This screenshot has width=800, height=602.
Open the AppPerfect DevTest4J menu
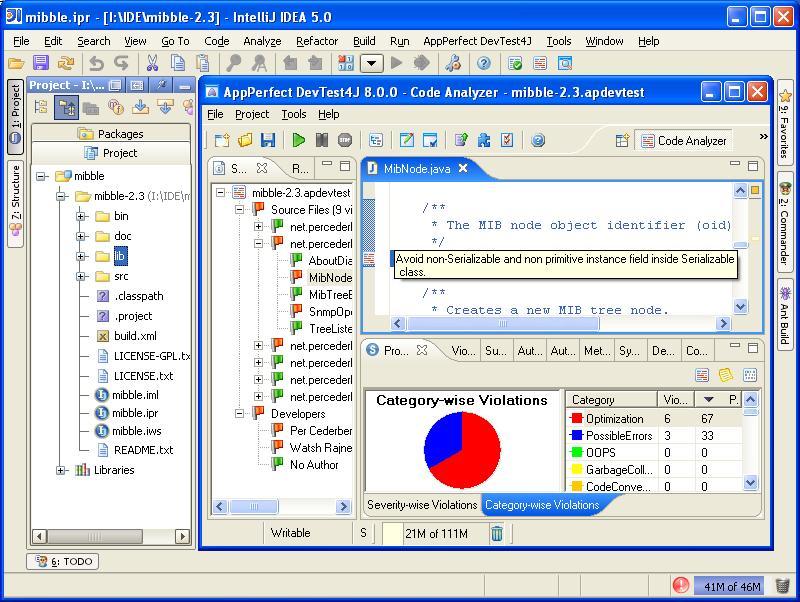(477, 41)
